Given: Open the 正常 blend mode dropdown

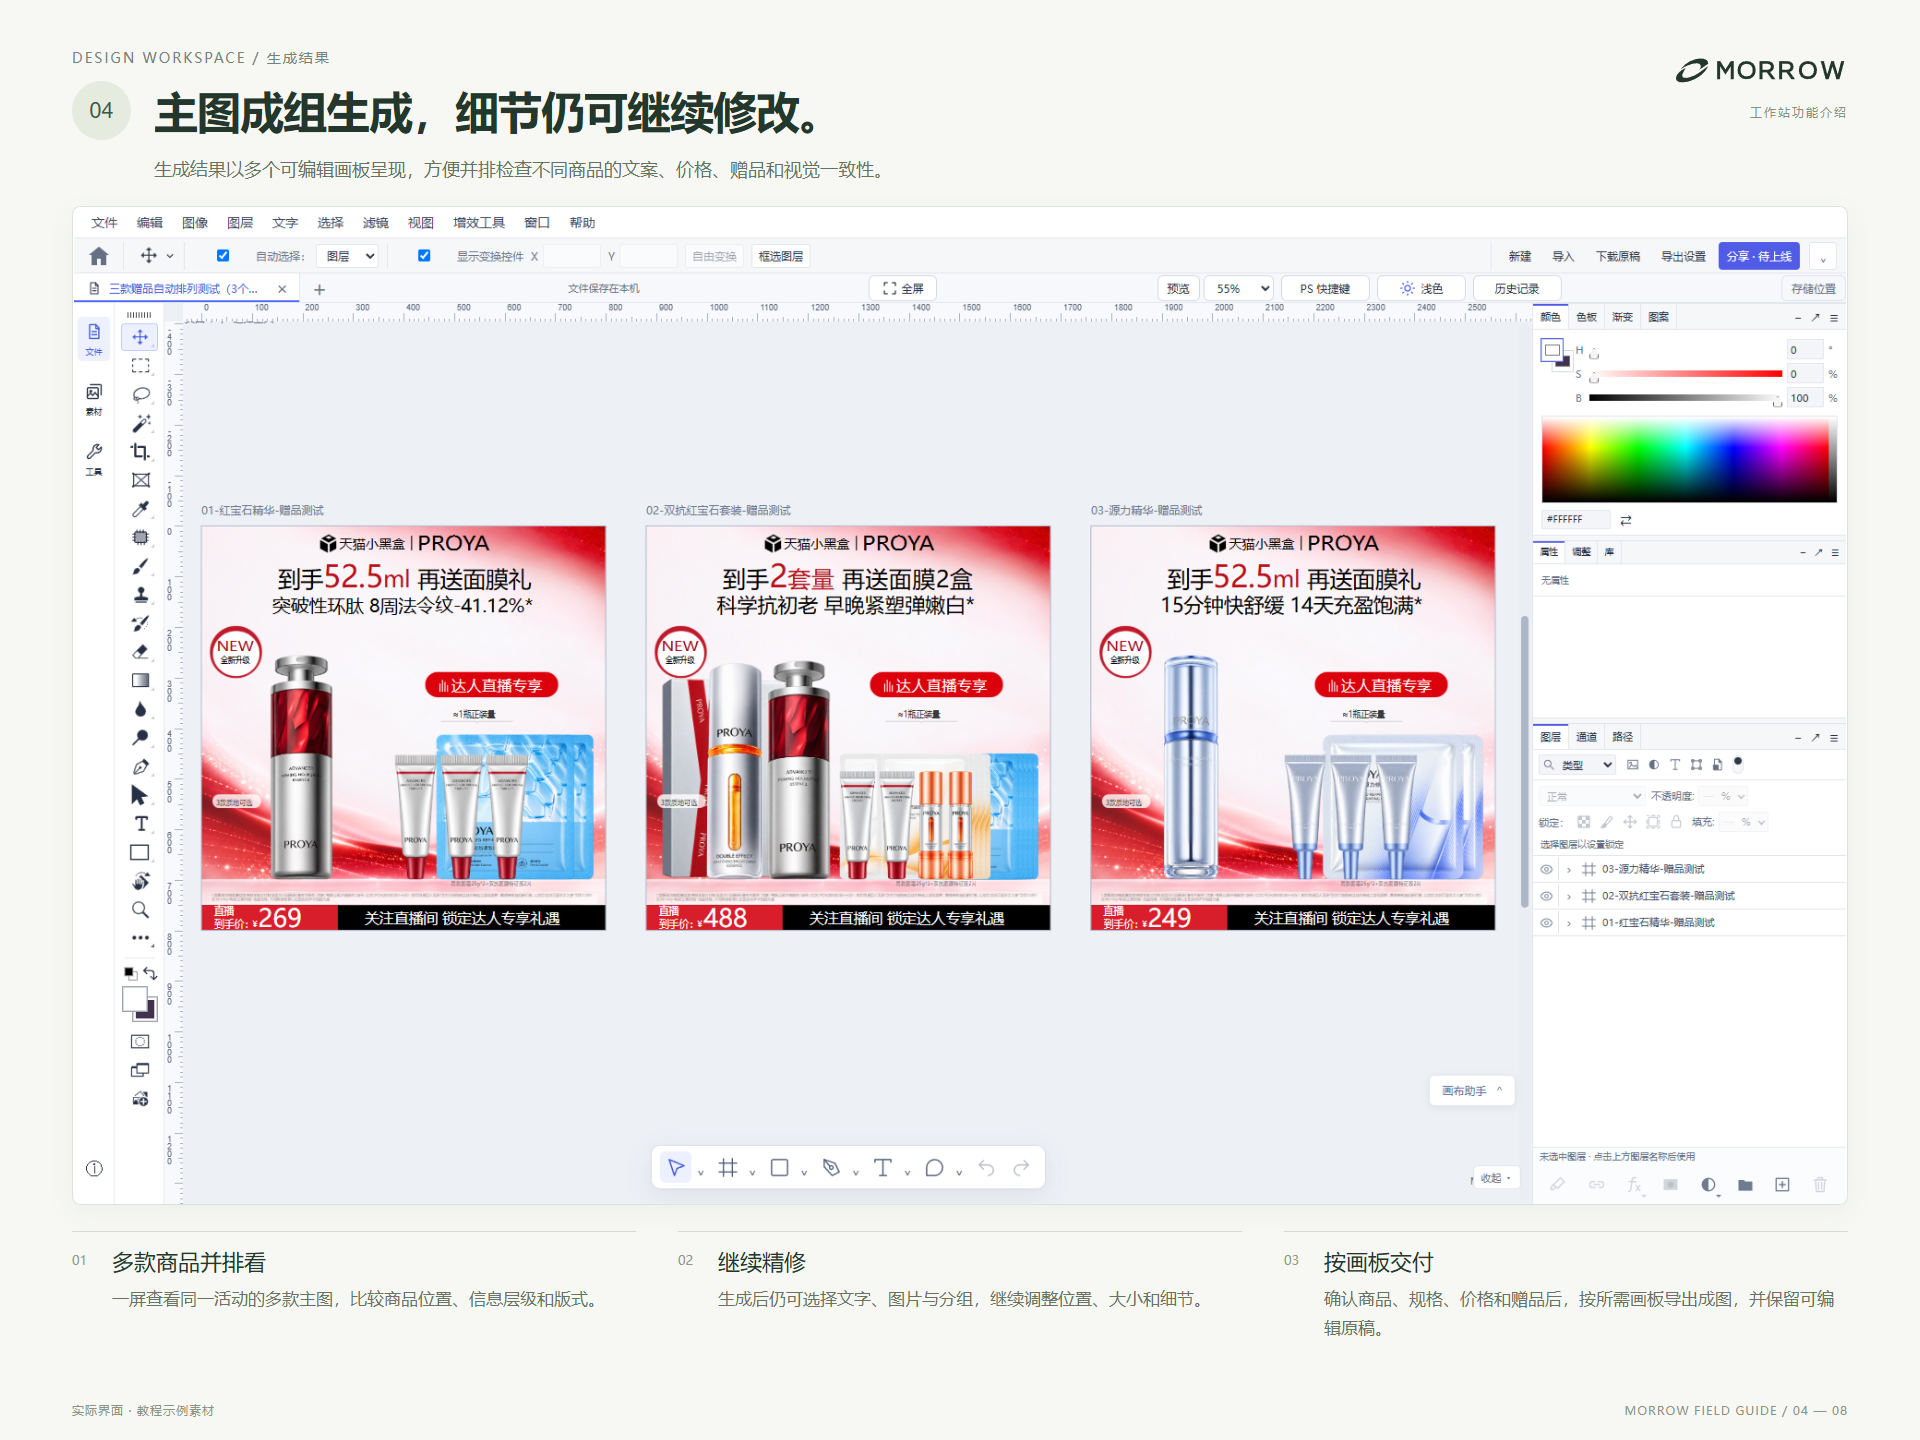Looking at the screenshot, I should coord(1591,797).
